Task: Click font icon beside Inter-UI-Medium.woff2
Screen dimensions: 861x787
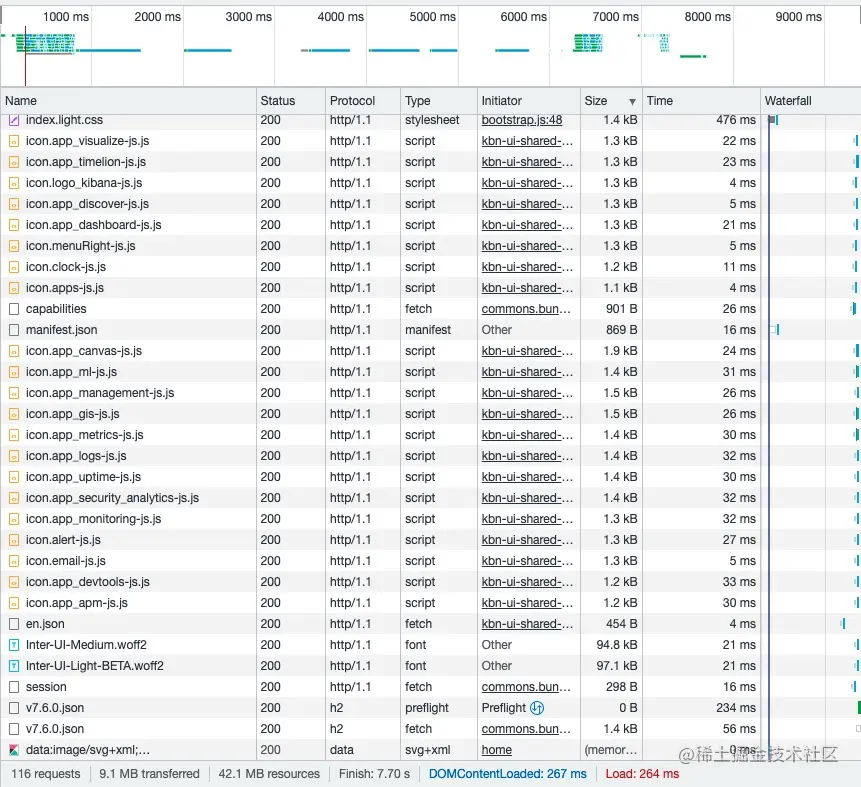Action: pyautogui.click(x=14, y=645)
